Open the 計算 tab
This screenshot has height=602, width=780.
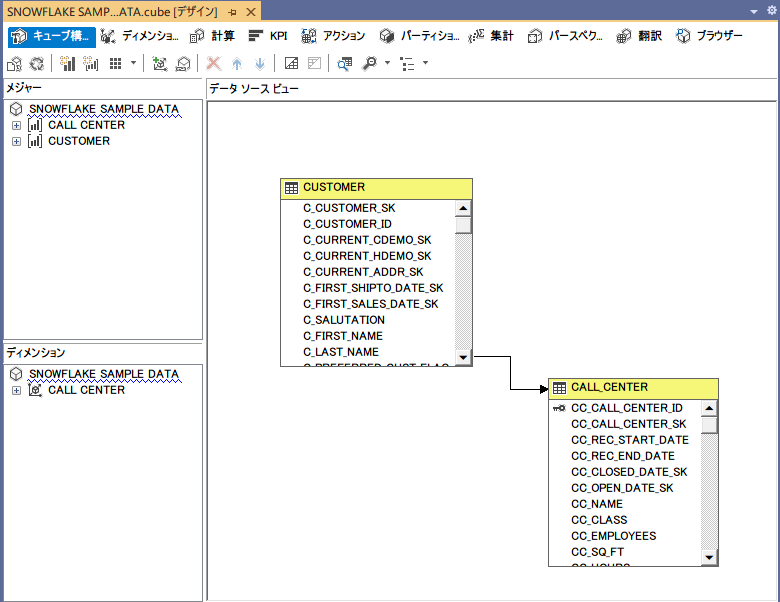click(x=212, y=36)
